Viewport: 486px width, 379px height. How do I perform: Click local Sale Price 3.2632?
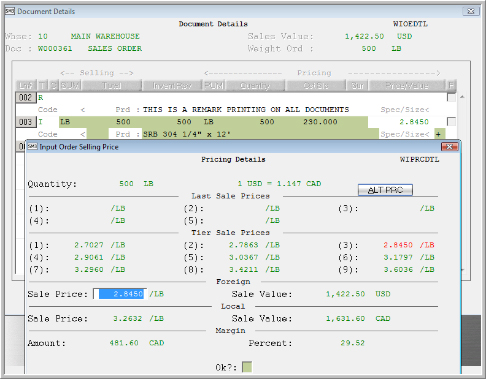(x=127, y=318)
